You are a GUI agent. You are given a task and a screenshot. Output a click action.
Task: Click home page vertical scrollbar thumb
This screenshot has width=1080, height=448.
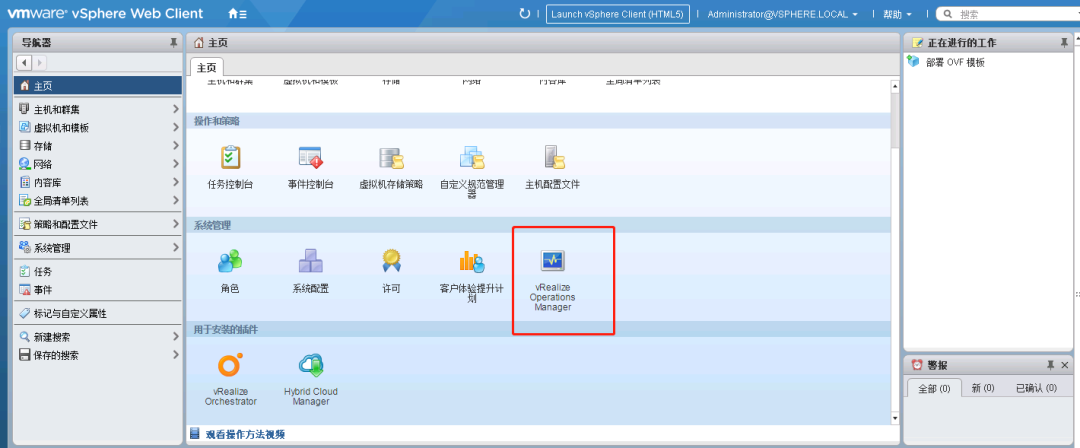[x=895, y=119]
